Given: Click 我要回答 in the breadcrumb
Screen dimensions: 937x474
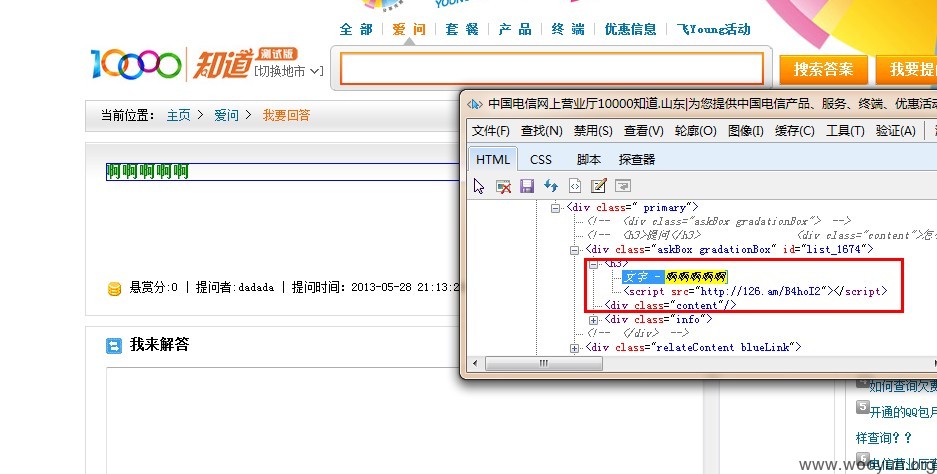Looking at the screenshot, I should click(x=286, y=115).
